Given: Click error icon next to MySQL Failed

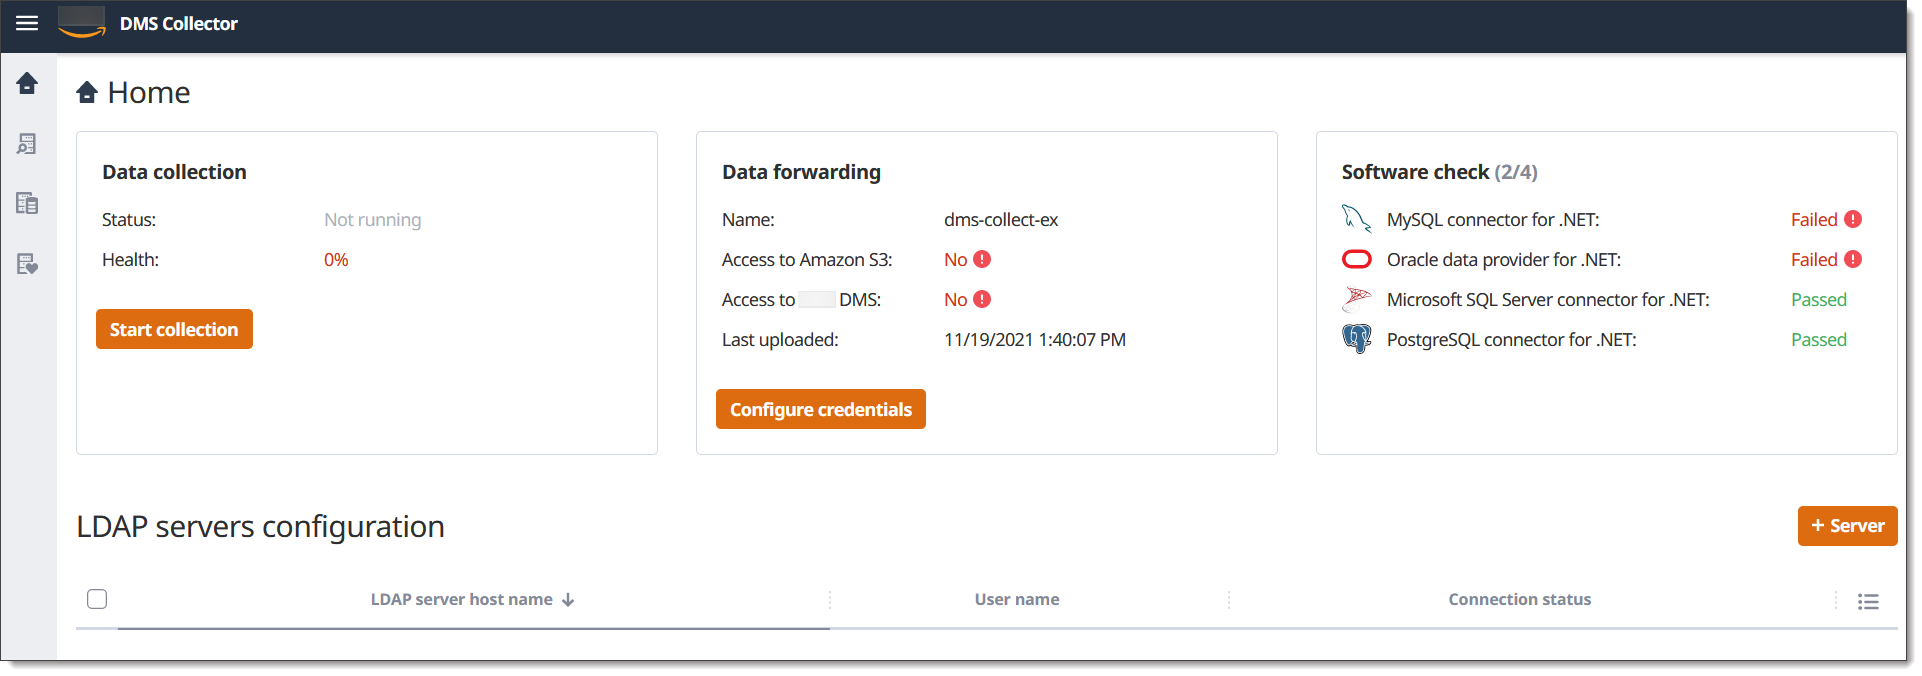Looking at the screenshot, I should pyautogui.click(x=1853, y=219).
